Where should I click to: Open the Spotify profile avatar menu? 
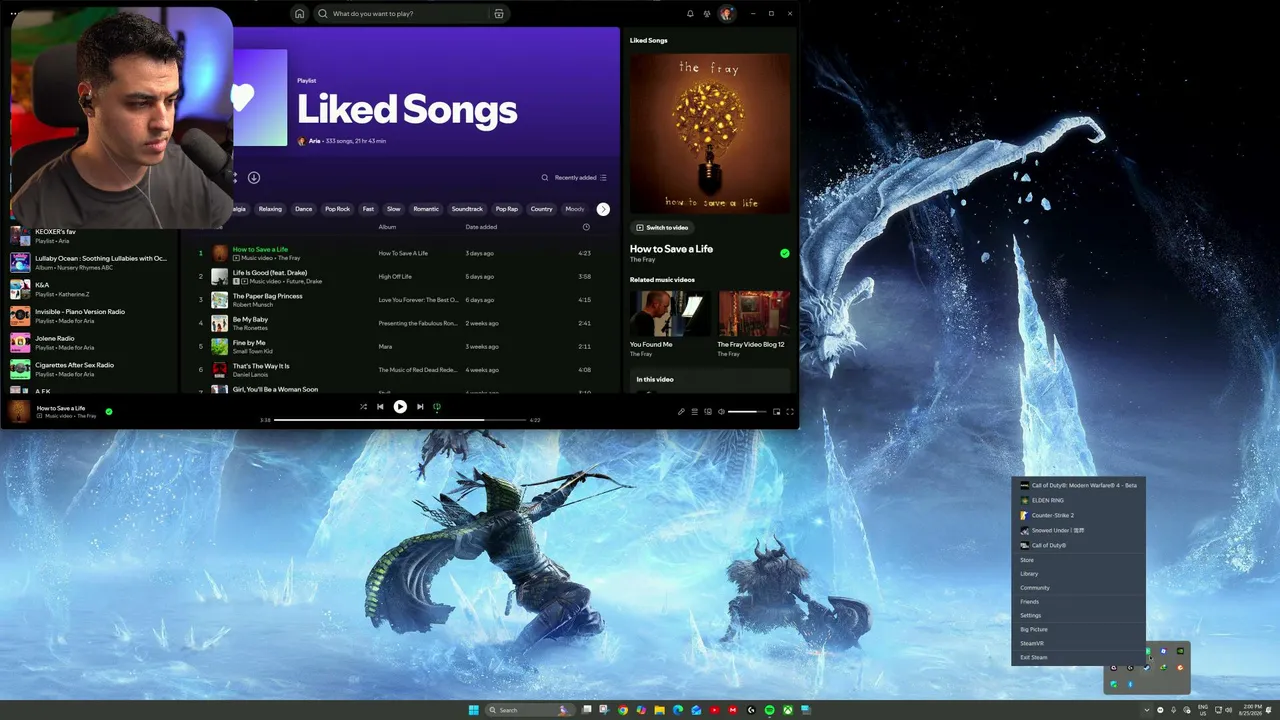pos(727,14)
